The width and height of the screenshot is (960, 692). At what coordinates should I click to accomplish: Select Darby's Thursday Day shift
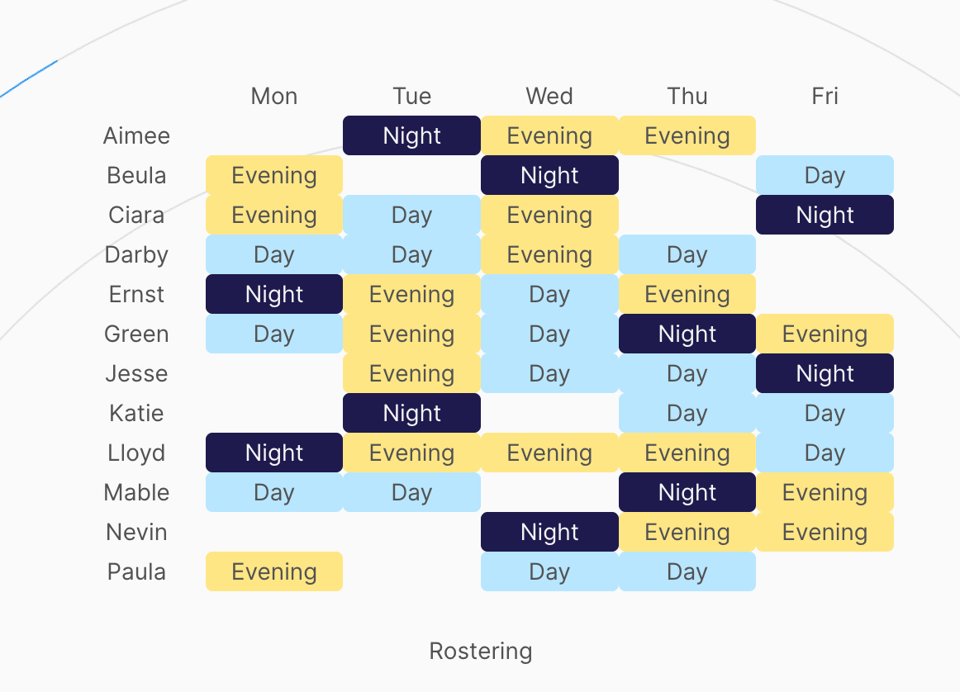(x=687, y=255)
